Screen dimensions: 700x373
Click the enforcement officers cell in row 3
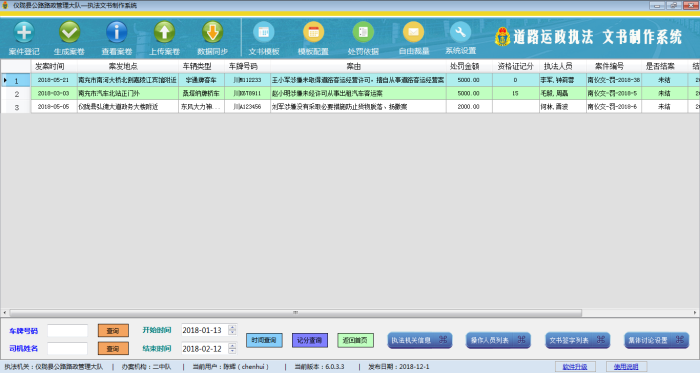tap(563, 107)
